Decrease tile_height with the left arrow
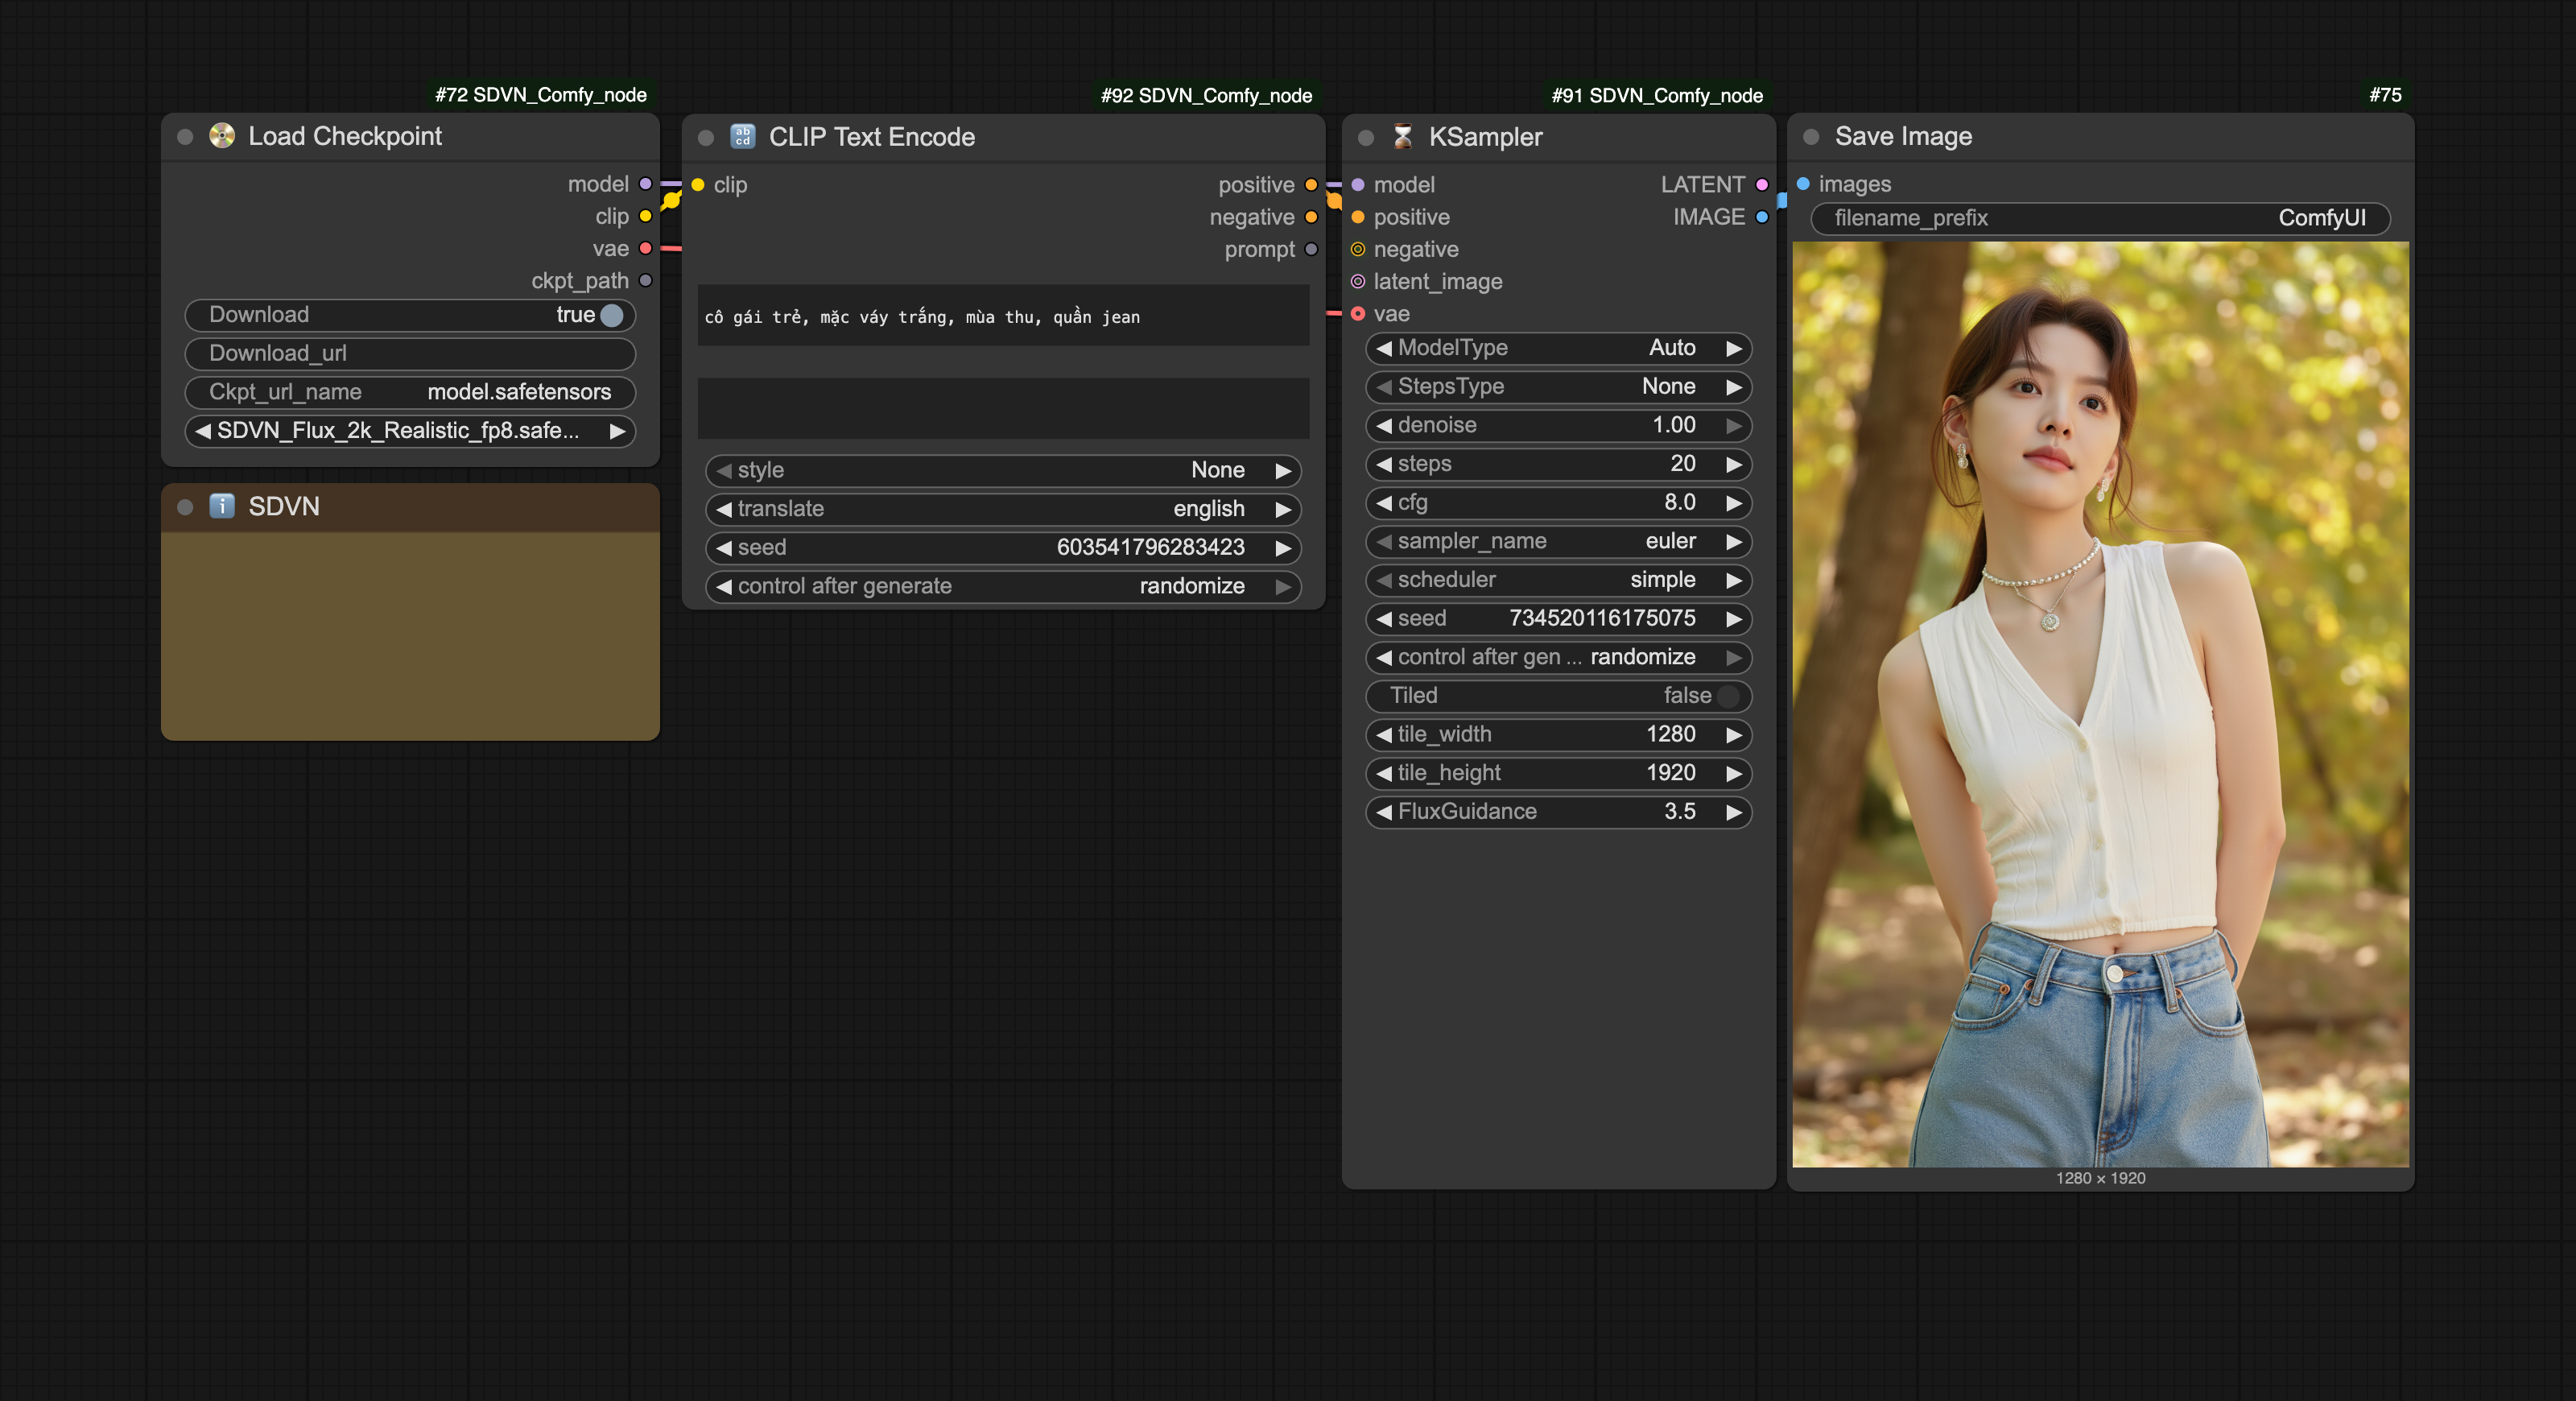2576x1401 pixels. click(1384, 773)
